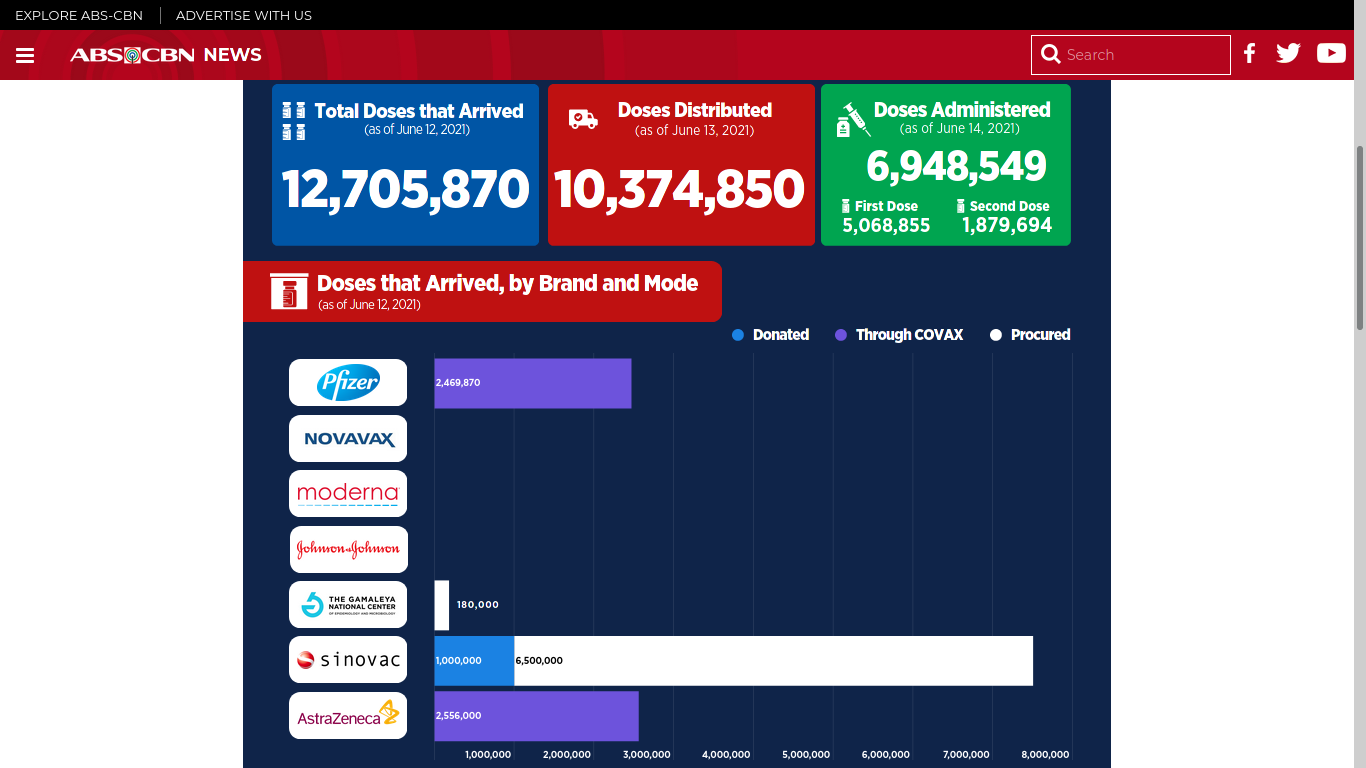Click the AstraZeneca 2,556,000 COVAX bar

(536, 716)
